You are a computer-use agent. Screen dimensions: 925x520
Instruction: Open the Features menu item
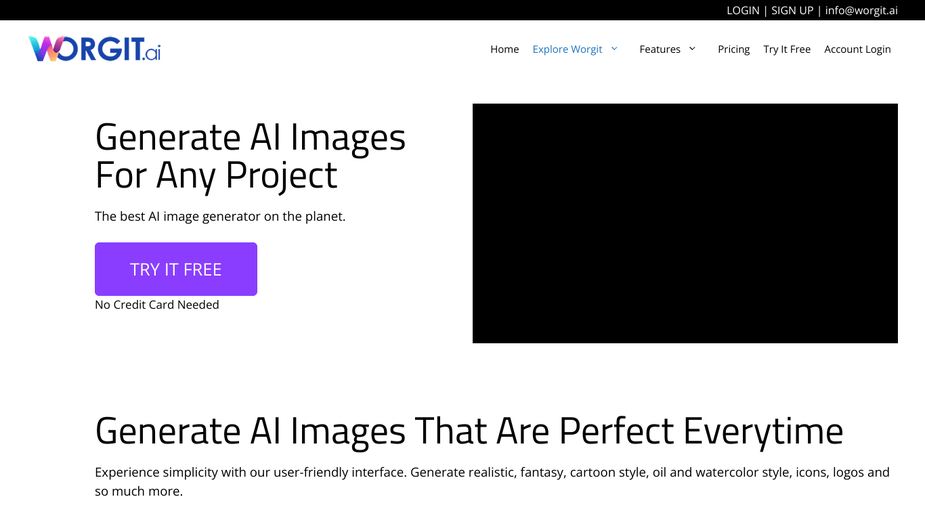(x=660, y=49)
